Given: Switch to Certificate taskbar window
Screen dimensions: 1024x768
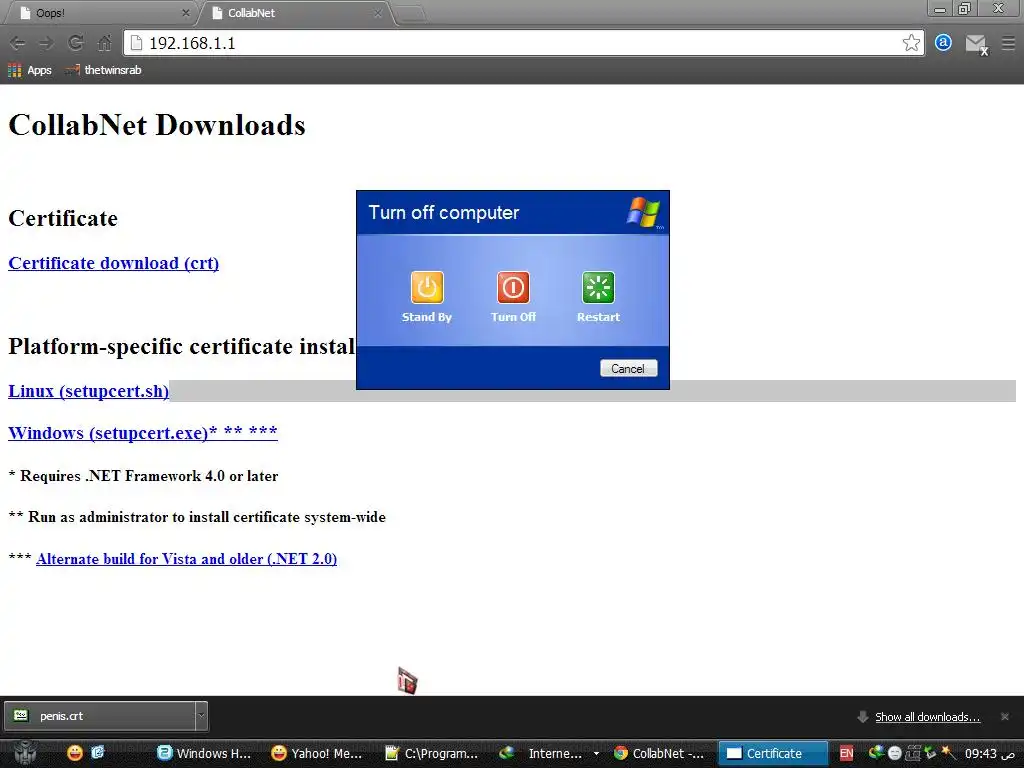Looking at the screenshot, I should 773,754.
